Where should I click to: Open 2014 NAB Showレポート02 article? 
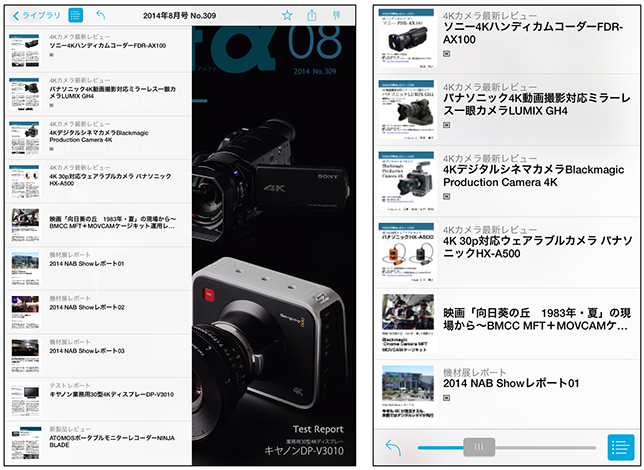click(x=99, y=312)
